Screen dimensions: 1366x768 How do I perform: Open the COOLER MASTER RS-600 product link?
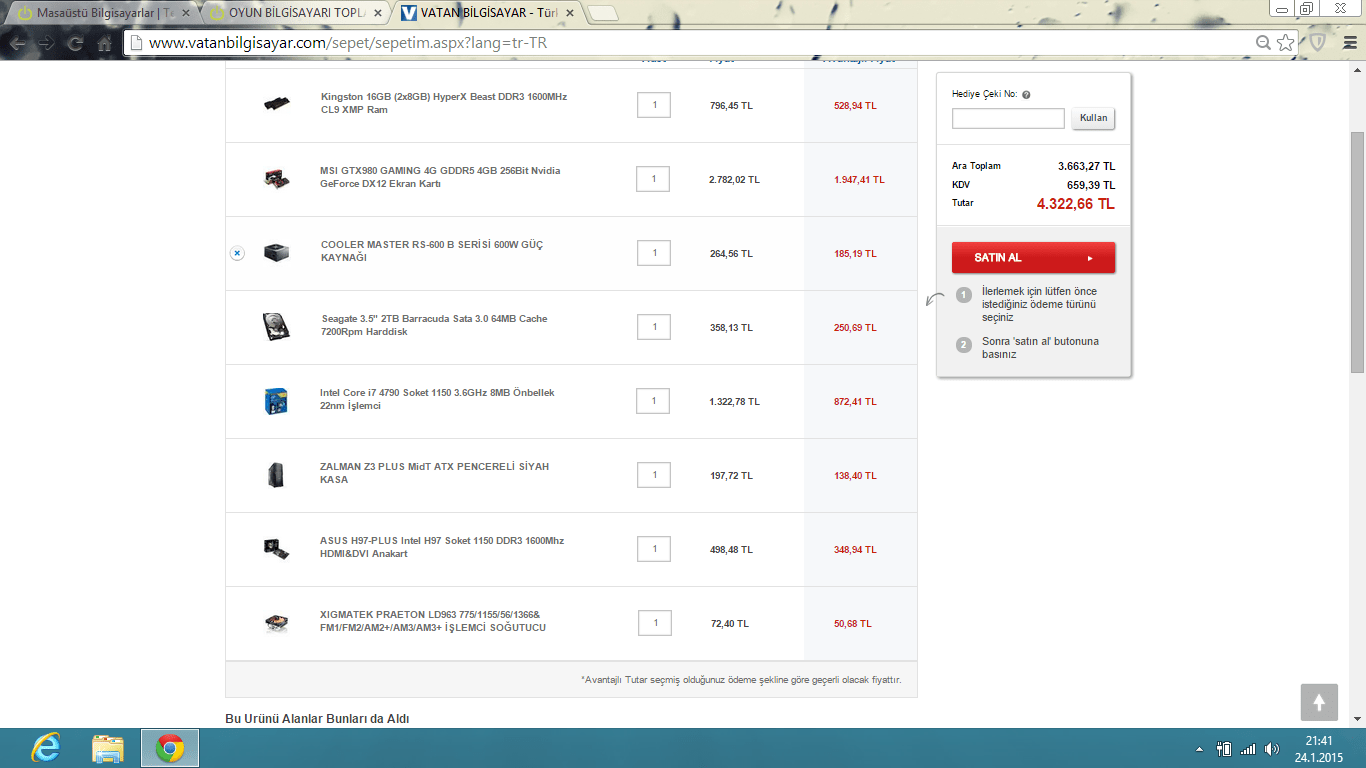(432, 251)
